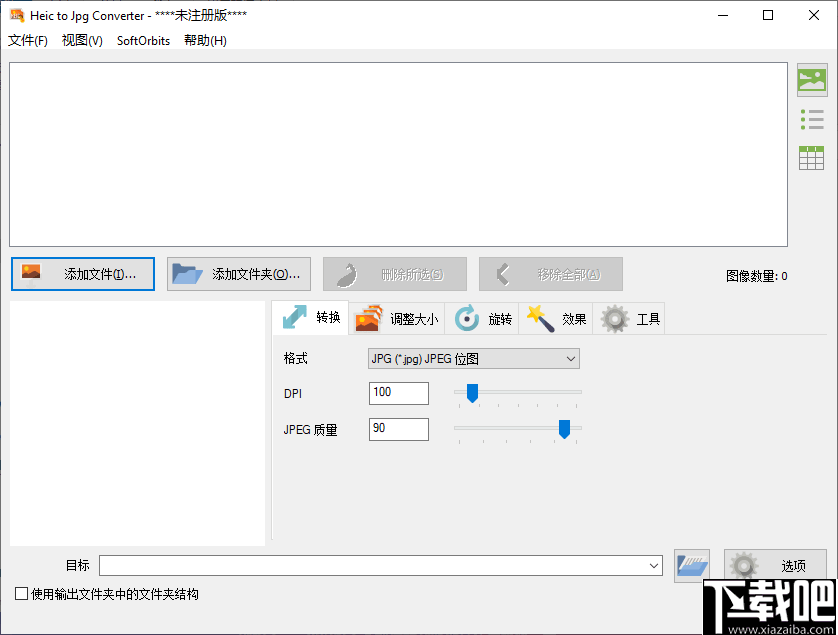The width and height of the screenshot is (838, 635).
Task: Select the thumbnail view icon in right sidebar
Action: [811, 80]
